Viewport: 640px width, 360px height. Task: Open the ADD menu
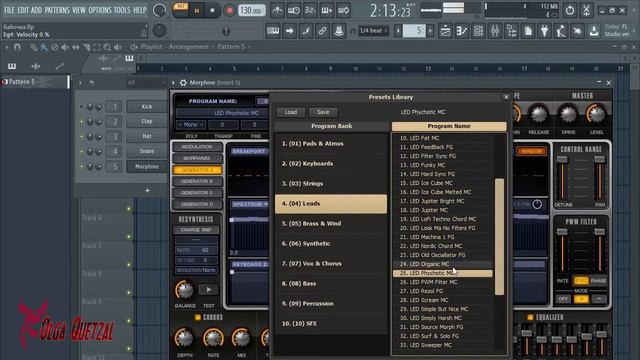36,10
